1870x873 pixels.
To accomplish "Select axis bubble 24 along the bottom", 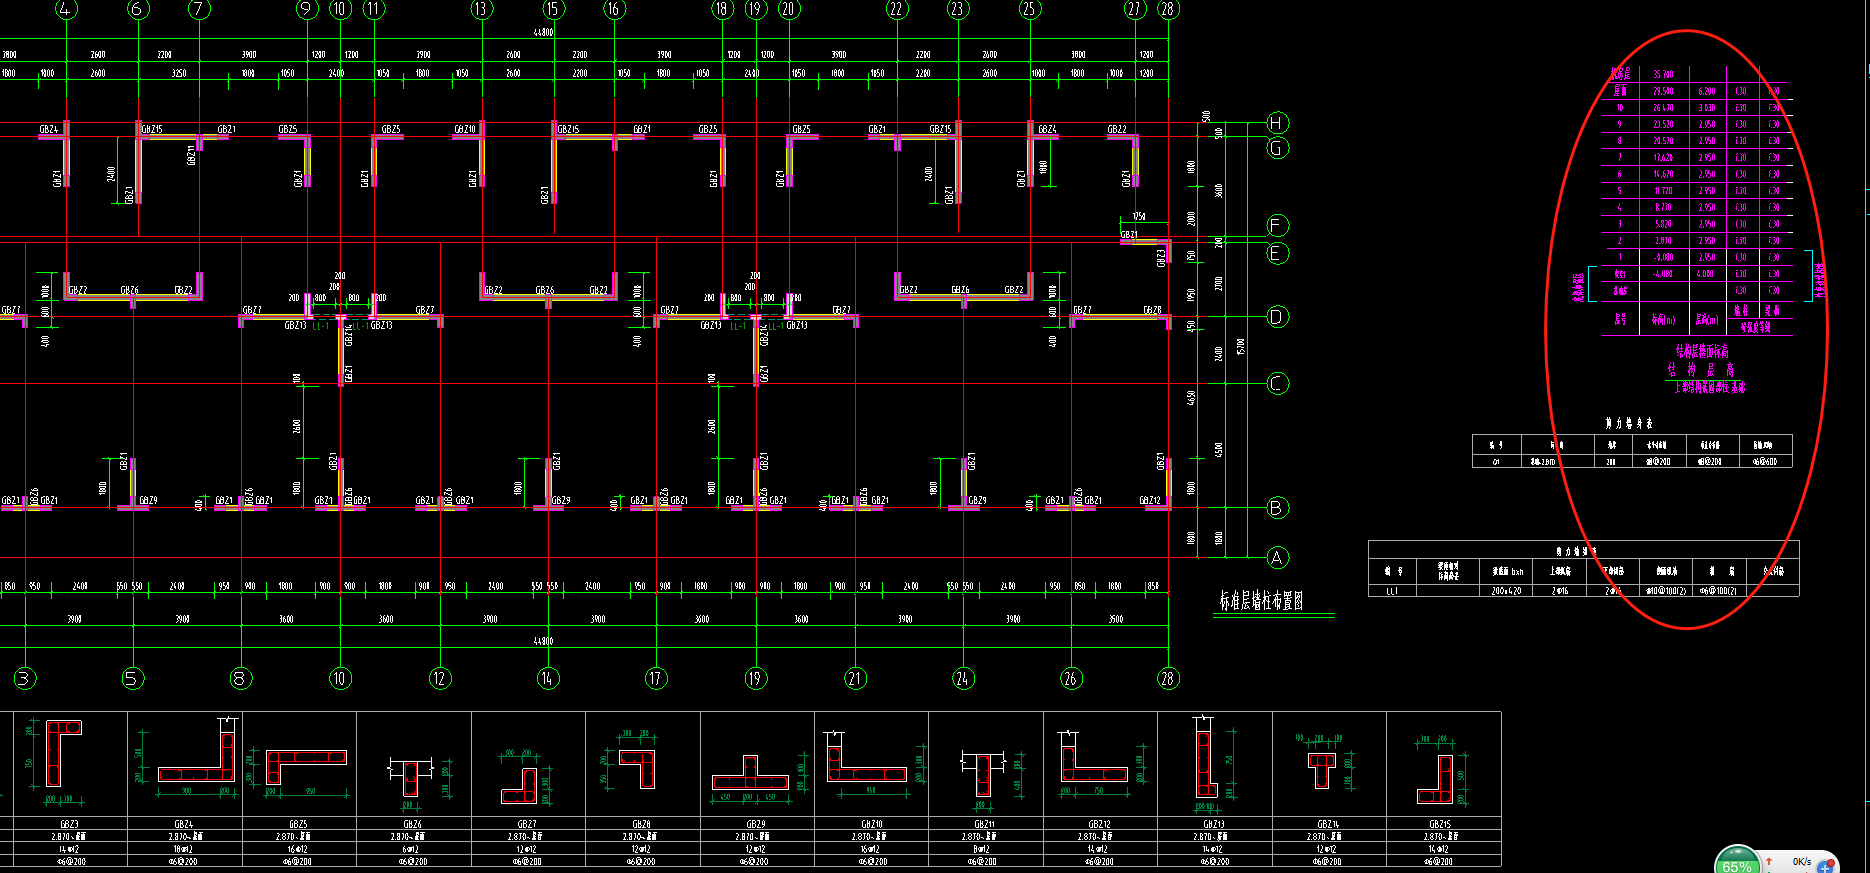I will click(963, 678).
